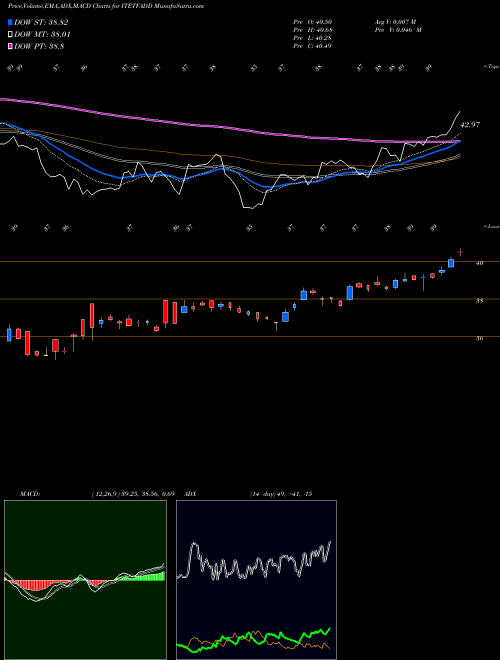Click the 'Pre O: 40.50' open value
The height and width of the screenshot is (660, 500).
click(313, 21)
